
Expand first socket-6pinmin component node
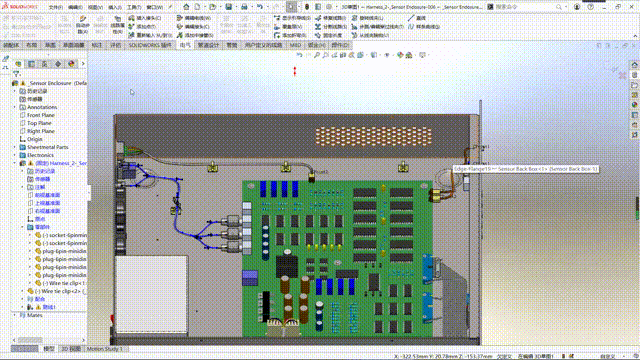pyautogui.click(x=30, y=235)
